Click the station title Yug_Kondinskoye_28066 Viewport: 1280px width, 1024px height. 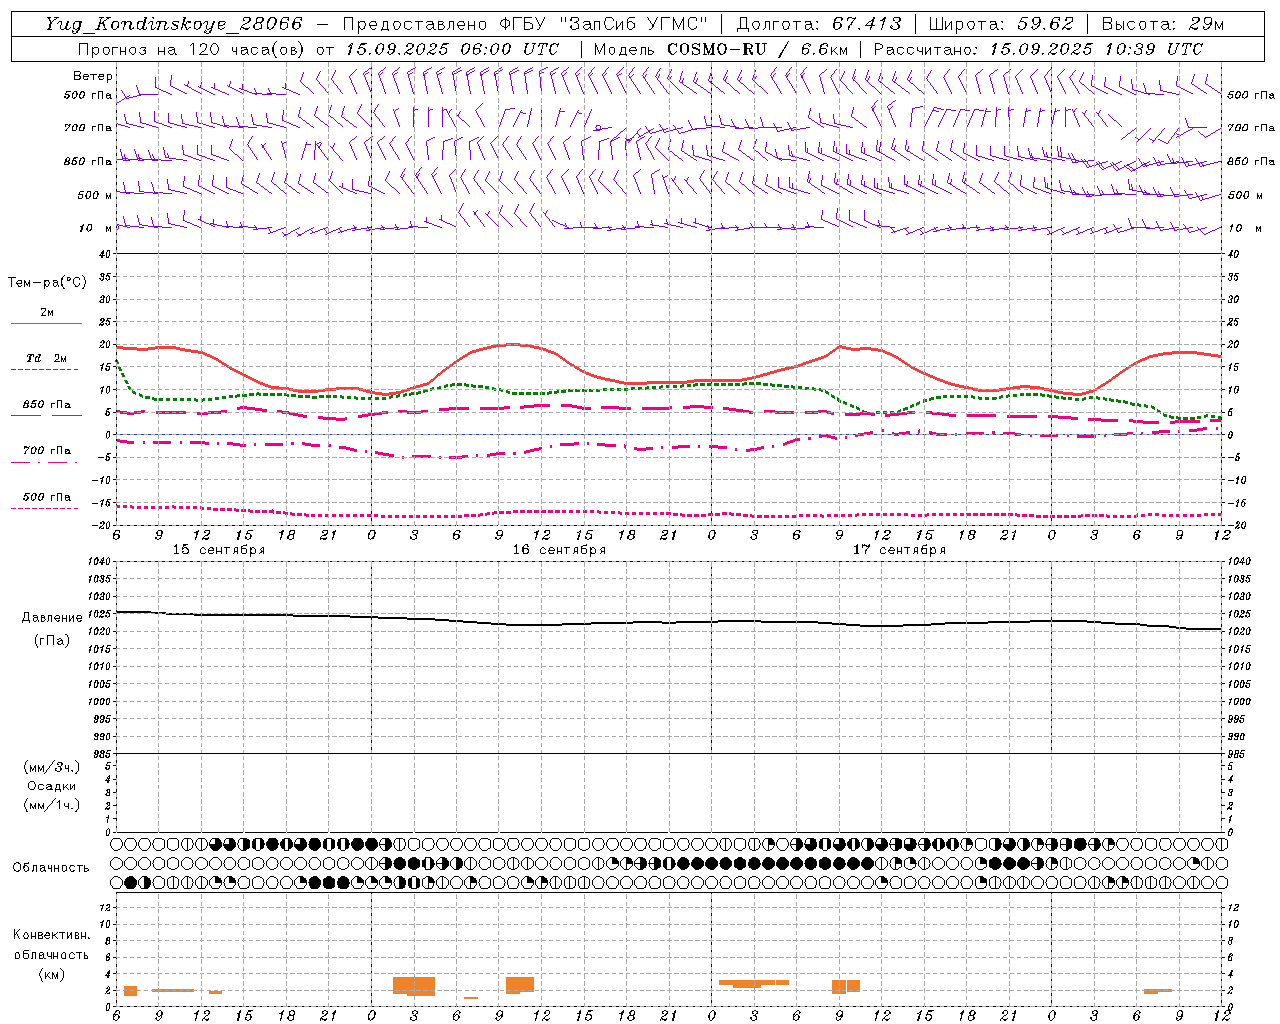click(x=174, y=24)
